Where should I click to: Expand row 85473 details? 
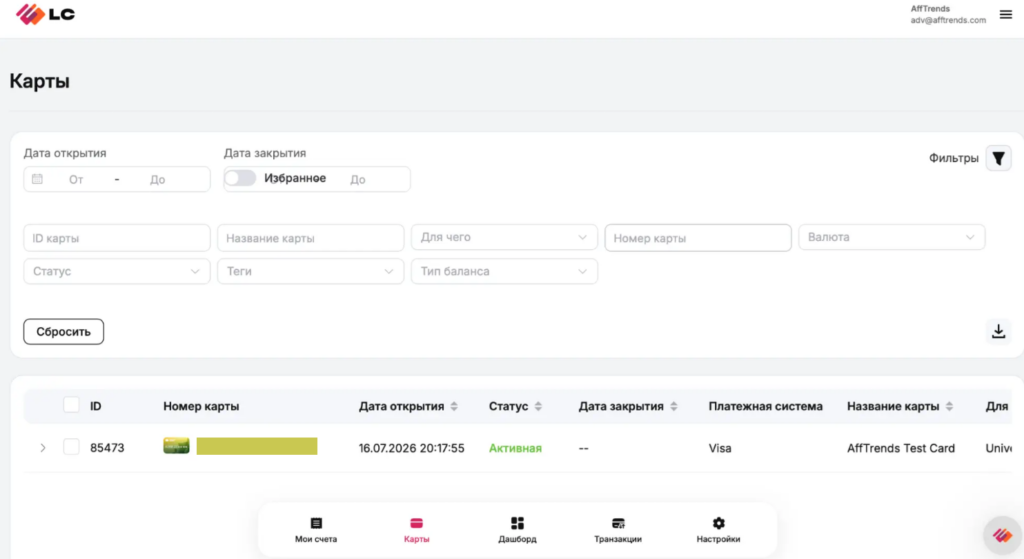click(x=42, y=448)
